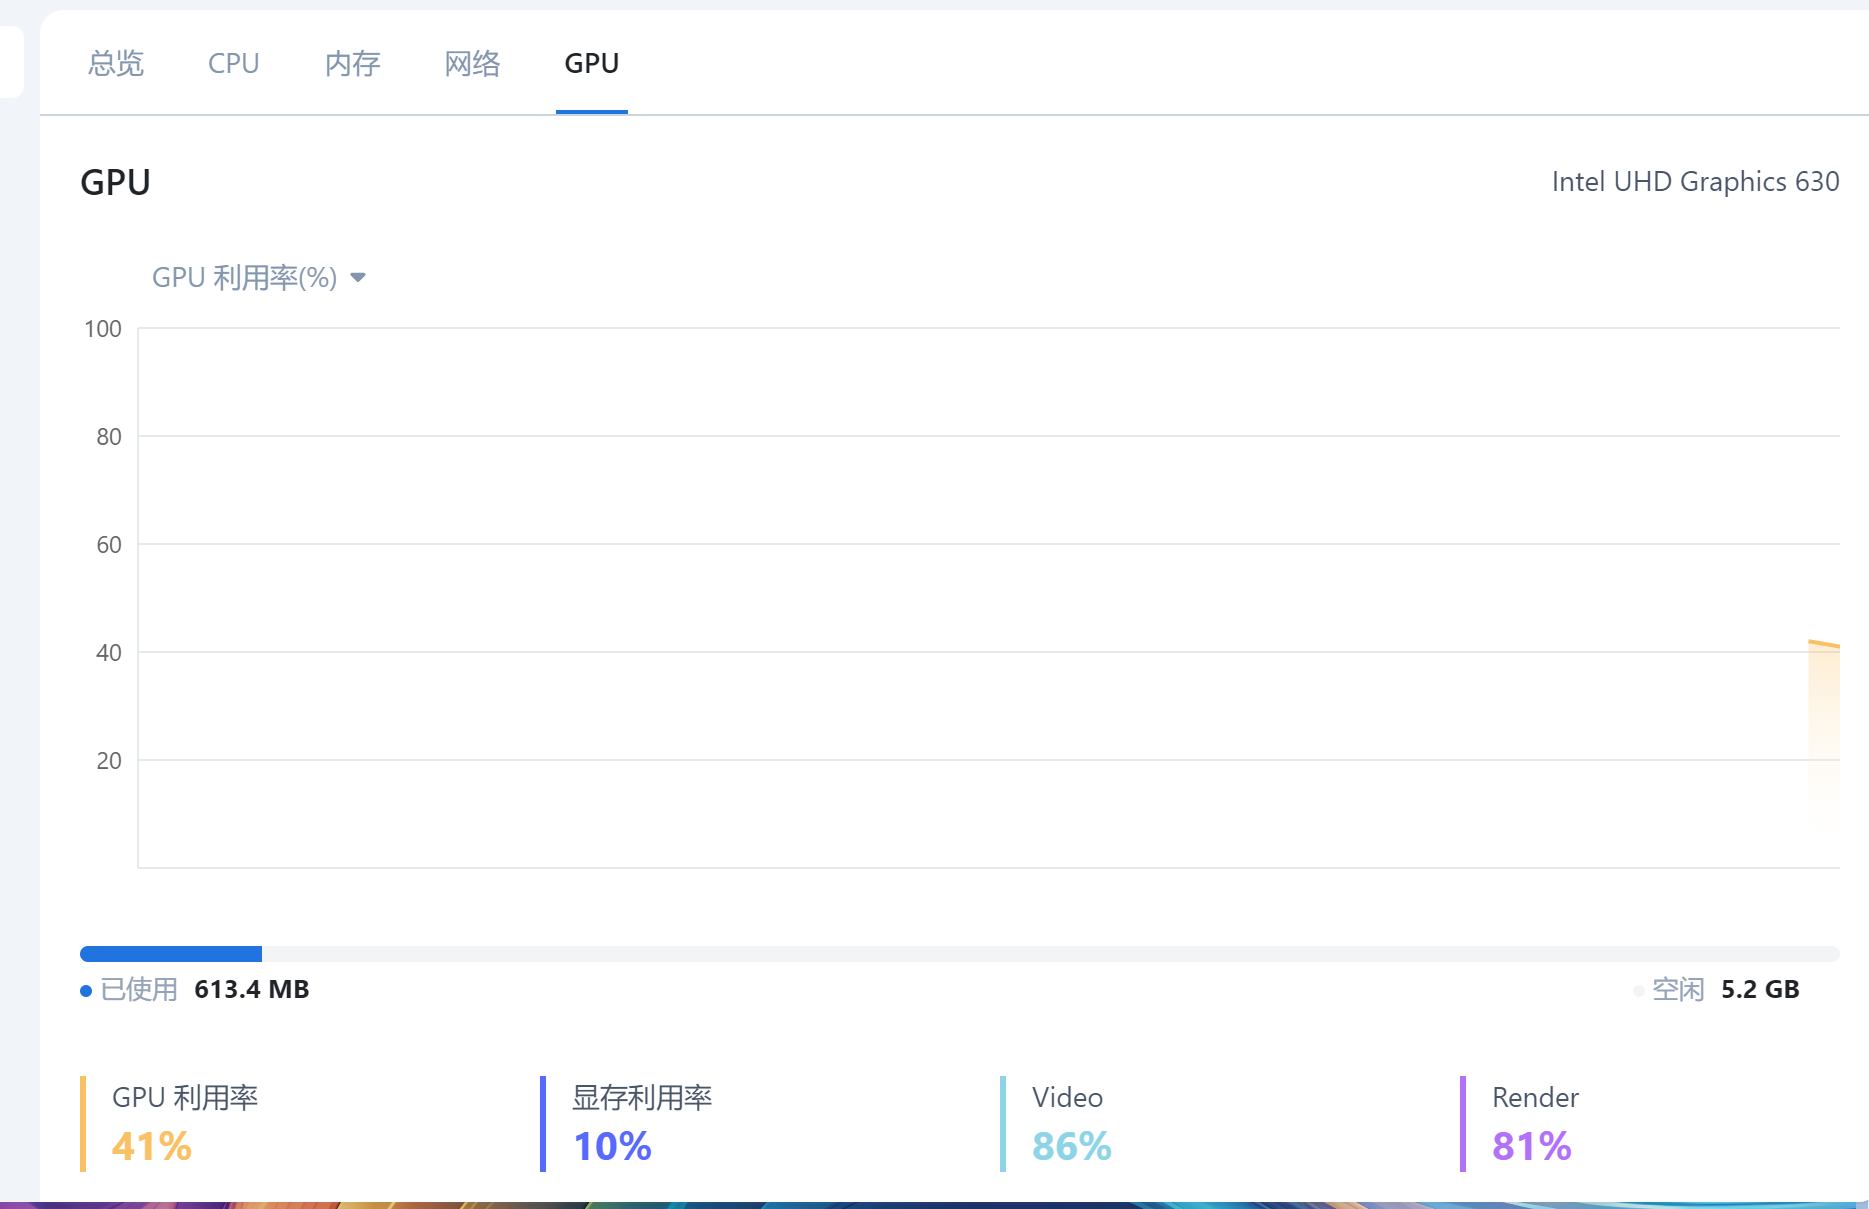Go to the 网络 tab
The image size is (1869, 1209).
[472, 64]
